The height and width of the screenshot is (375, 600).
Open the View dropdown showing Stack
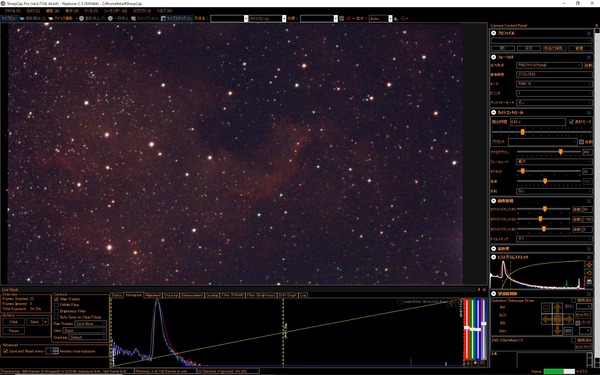(x=85, y=331)
